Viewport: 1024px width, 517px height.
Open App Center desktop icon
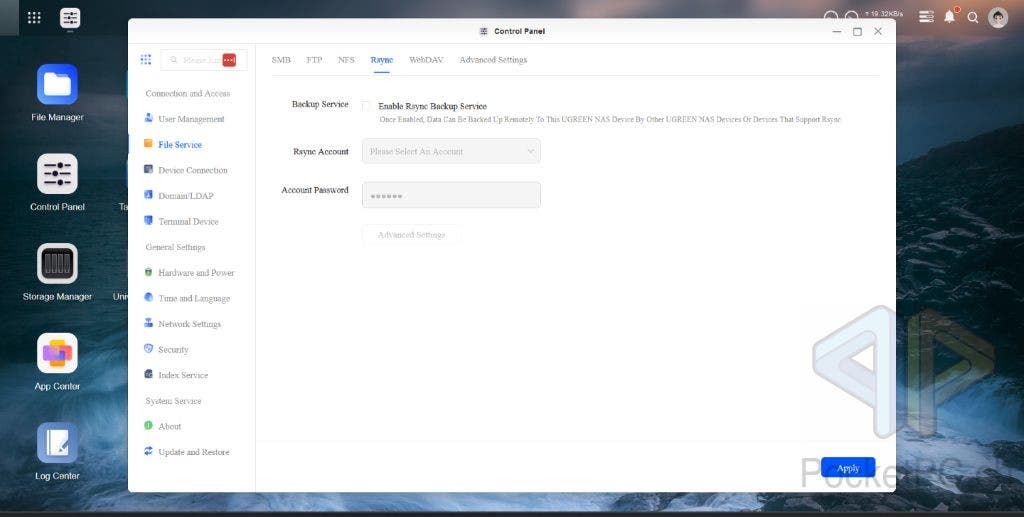coord(57,353)
